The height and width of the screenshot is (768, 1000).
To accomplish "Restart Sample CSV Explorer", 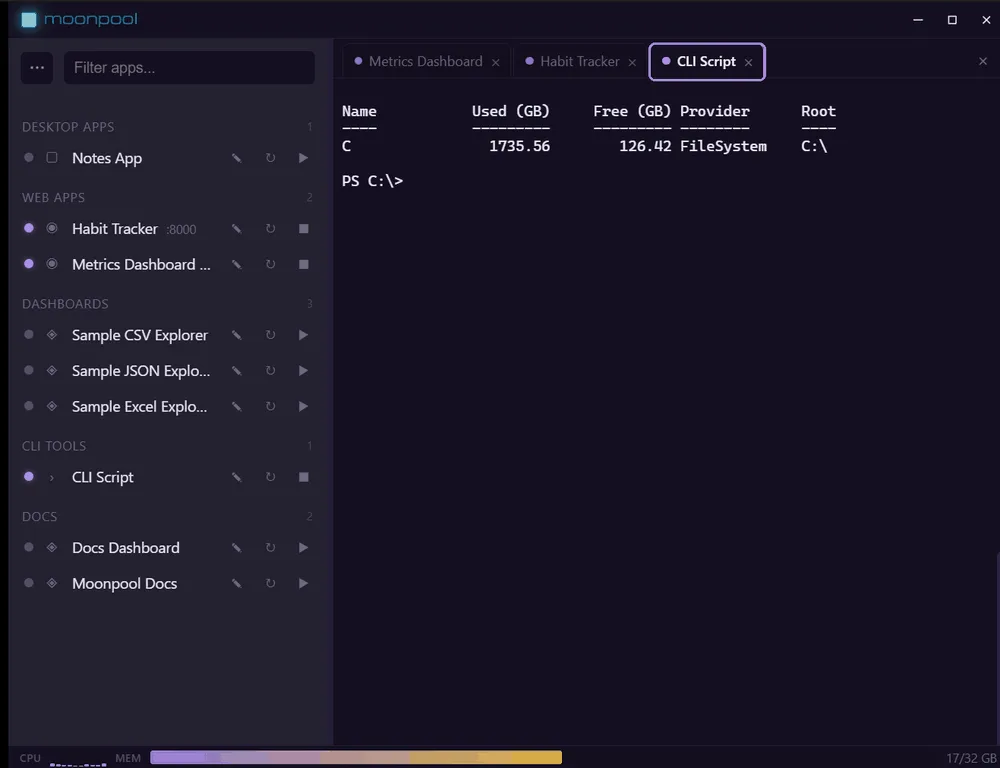I will pos(270,335).
